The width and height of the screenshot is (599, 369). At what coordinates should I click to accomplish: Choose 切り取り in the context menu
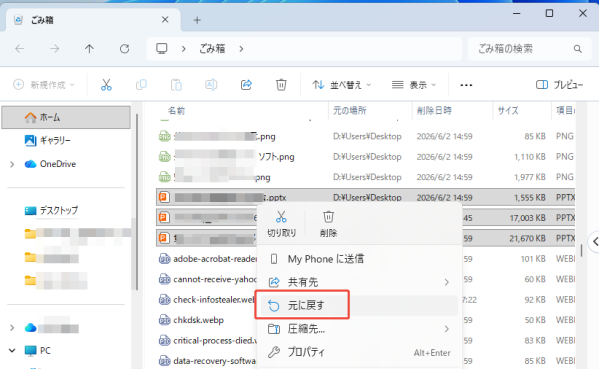282,224
